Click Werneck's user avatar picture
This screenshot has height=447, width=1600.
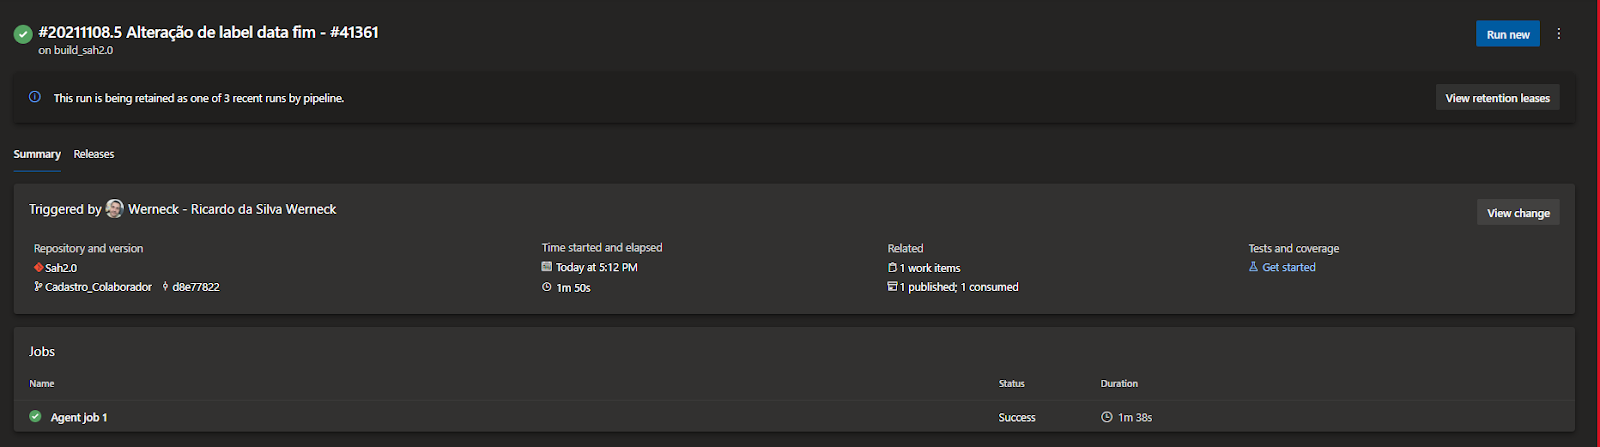[x=115, y=208]
